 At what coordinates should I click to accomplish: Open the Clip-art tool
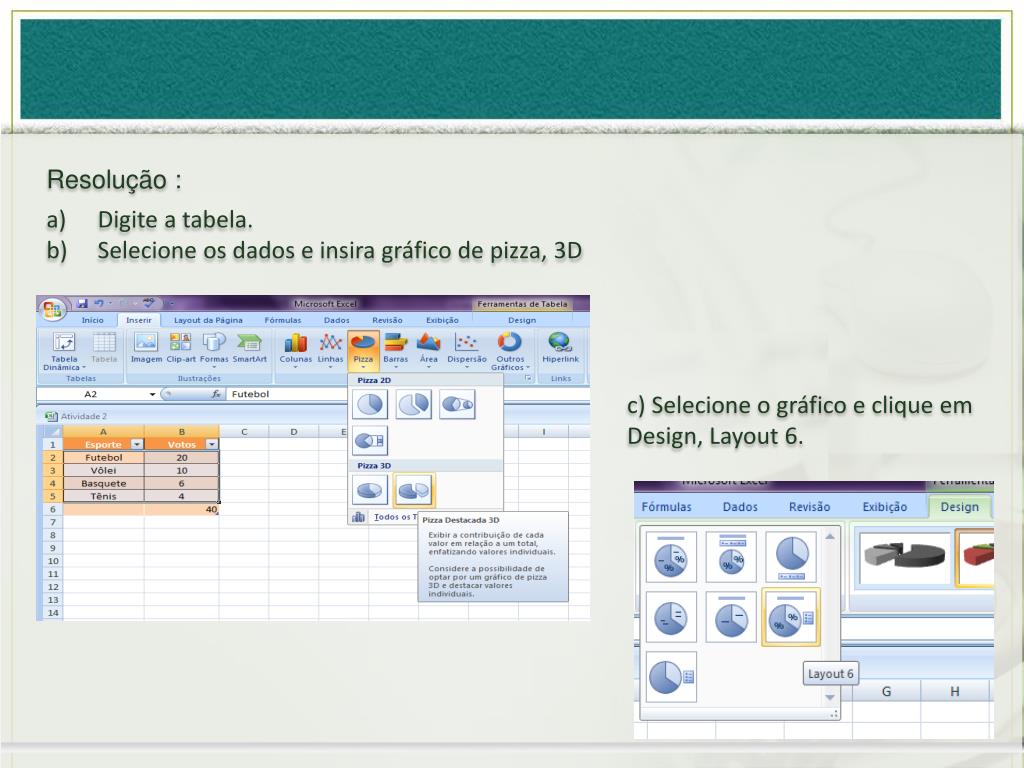point(181,347)
